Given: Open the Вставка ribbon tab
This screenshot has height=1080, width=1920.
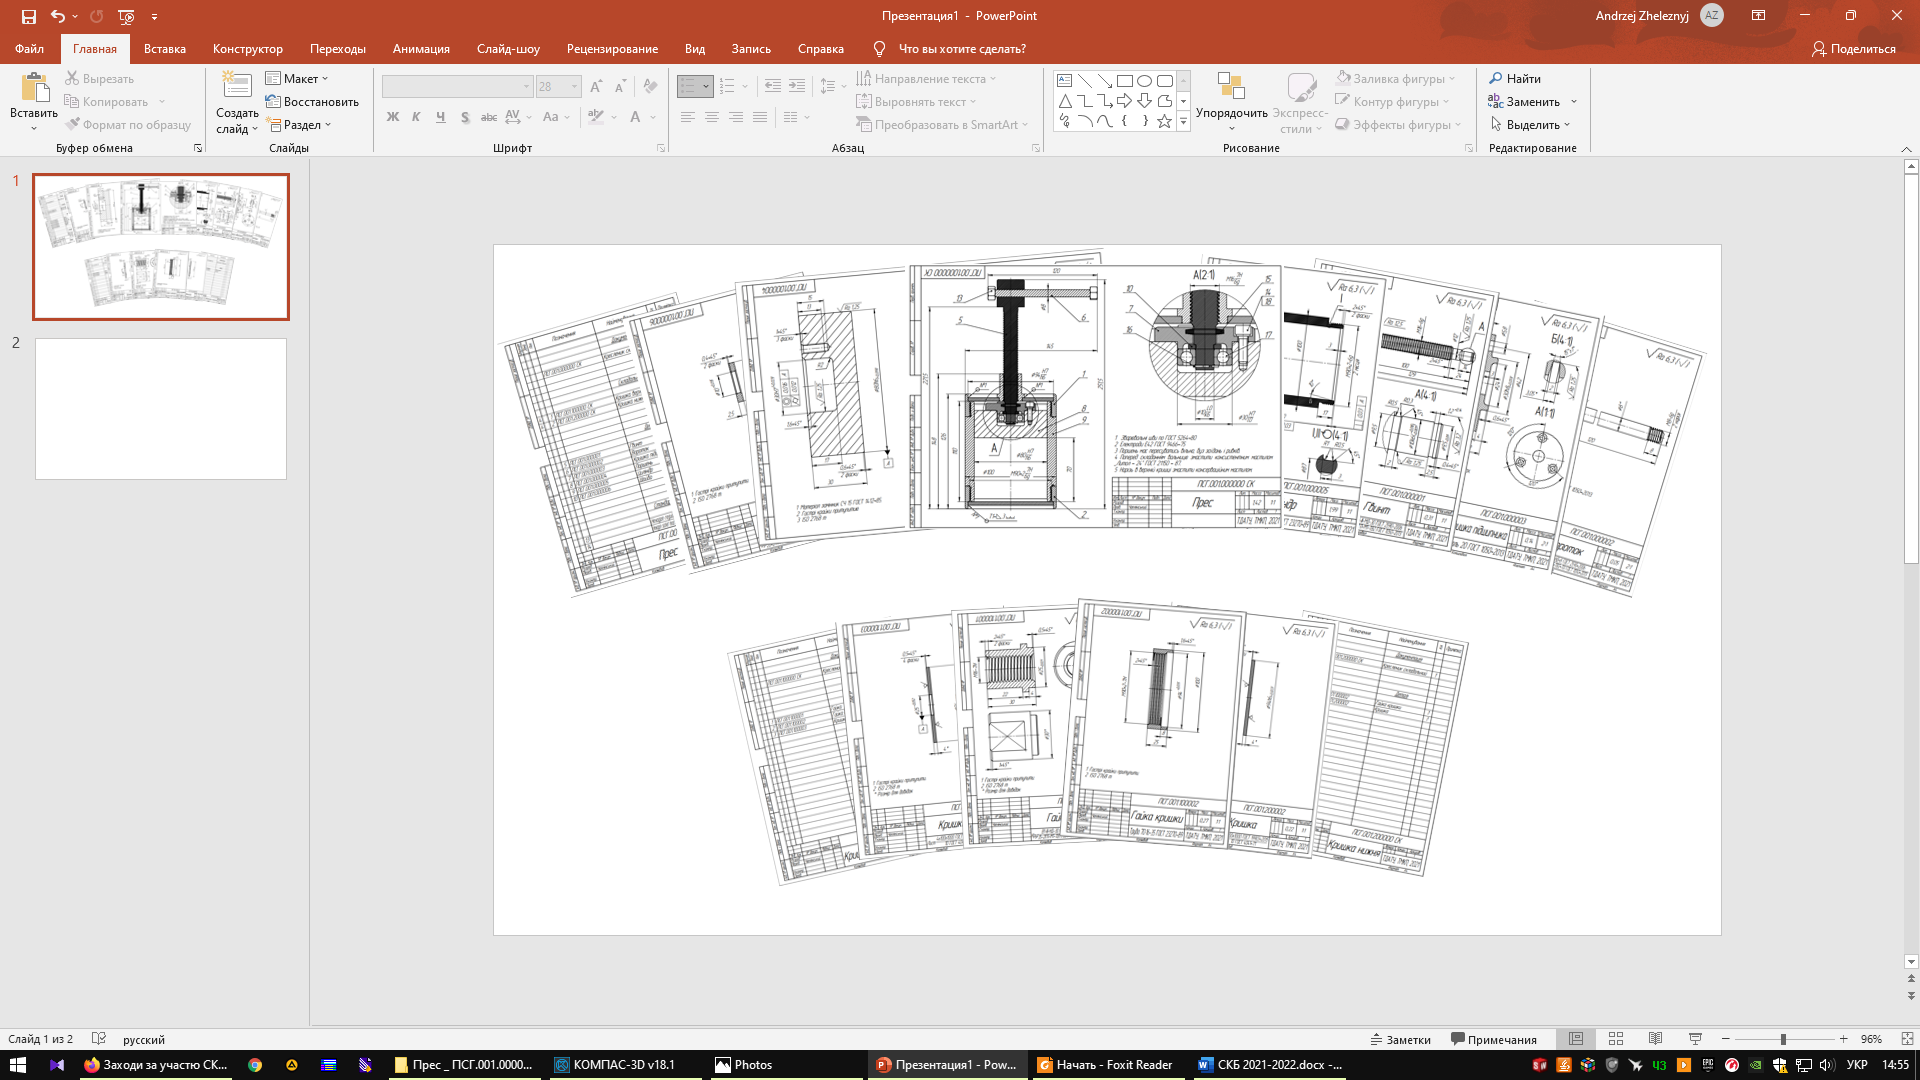Looking at the screenshot, I should click(x=164, y=49).
